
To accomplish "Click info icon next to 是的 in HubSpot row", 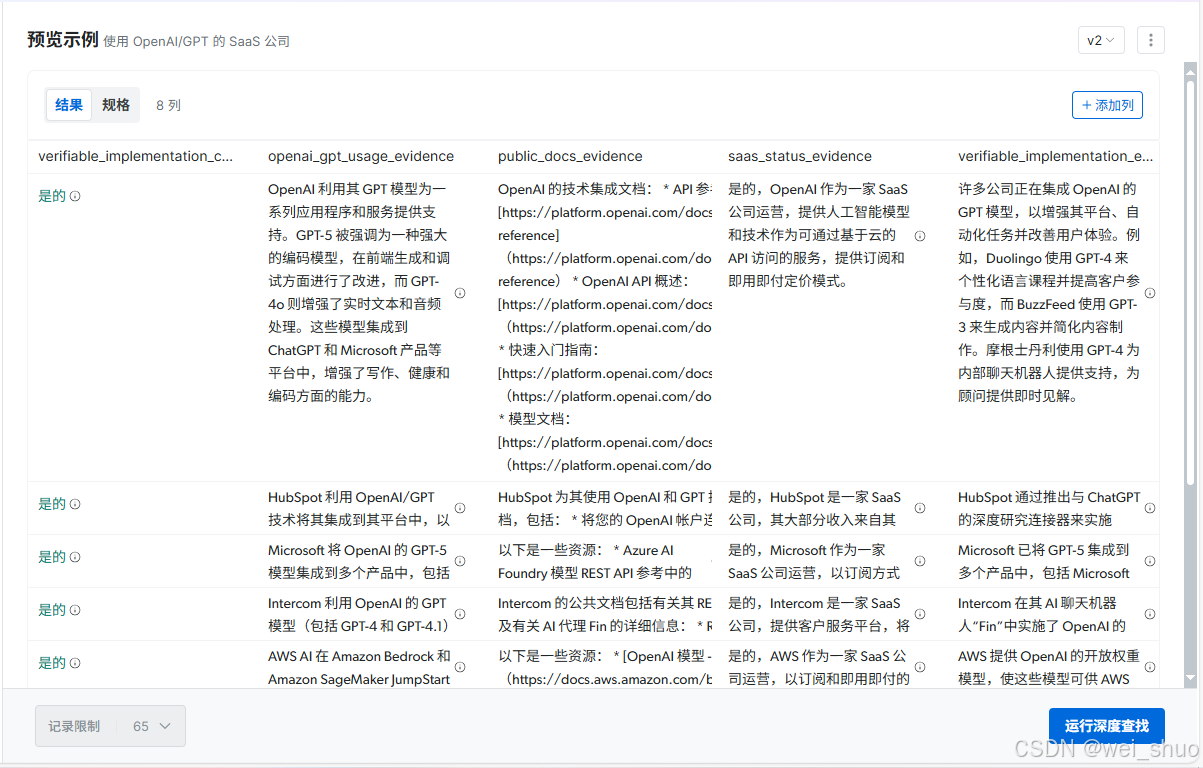I will (75, 504).
